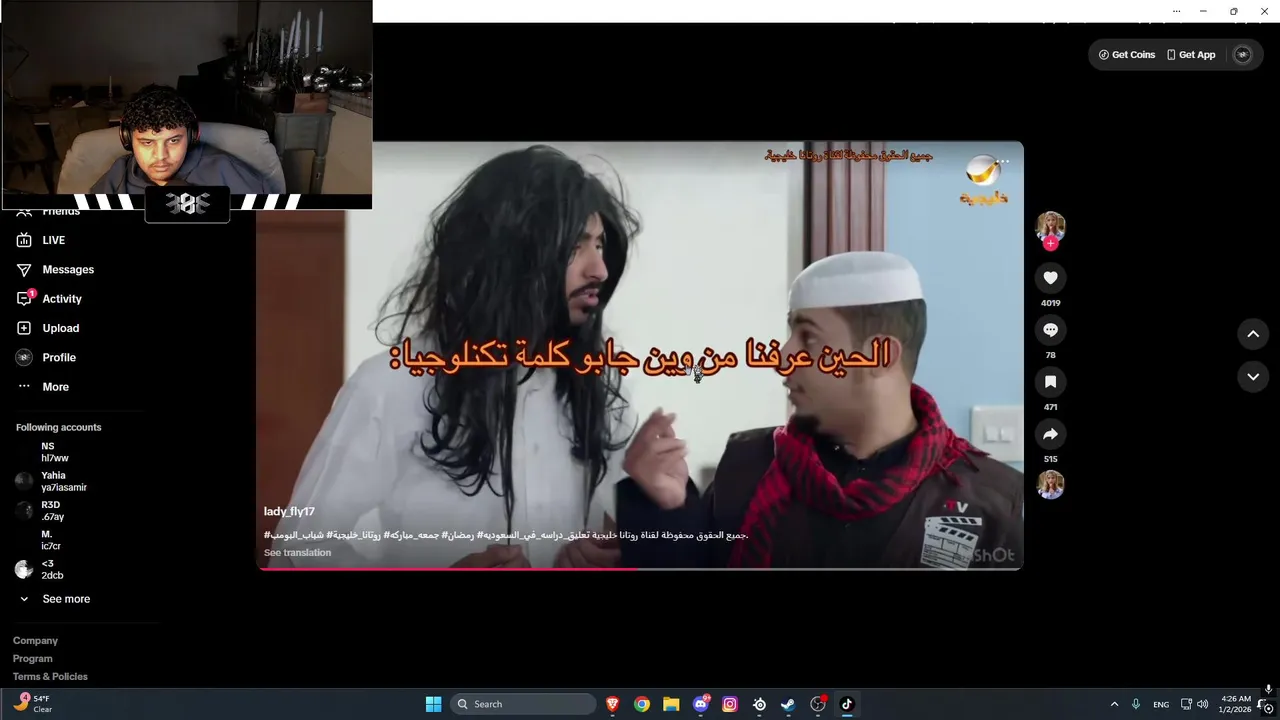Open File Explorer from the taskbar
The image size is (1280, 720).
[671, 704]
